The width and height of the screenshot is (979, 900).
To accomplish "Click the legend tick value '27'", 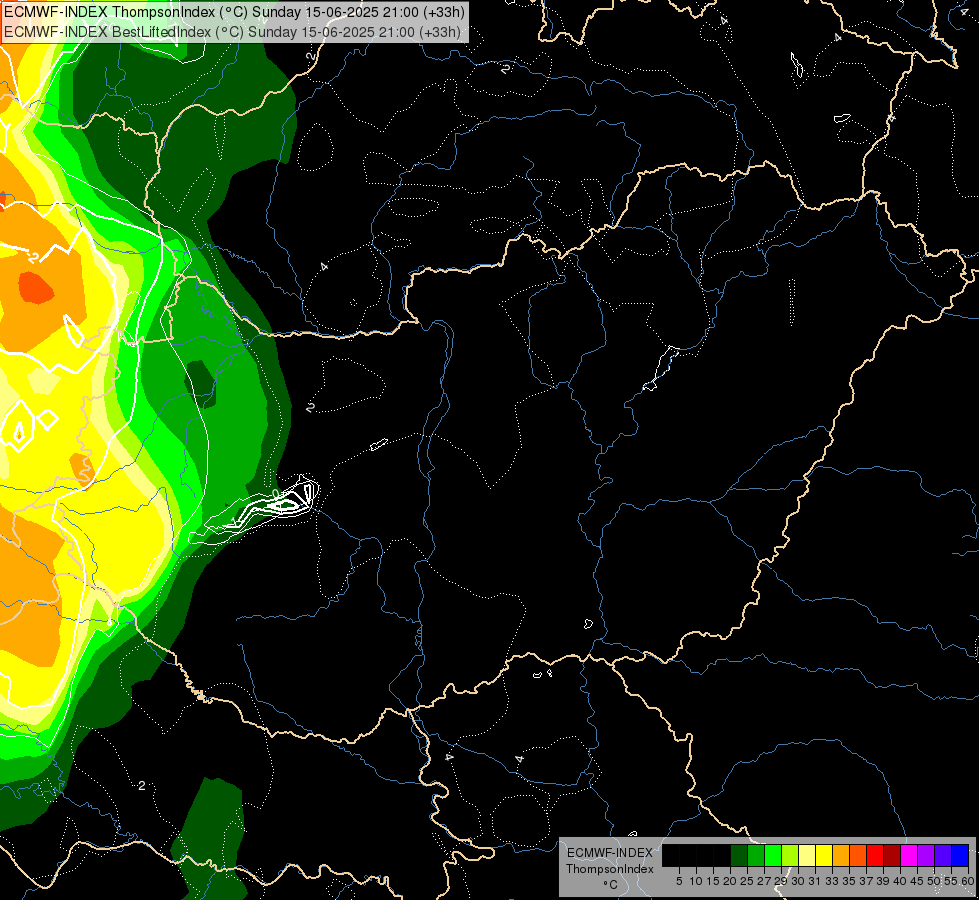I will 764,881.
